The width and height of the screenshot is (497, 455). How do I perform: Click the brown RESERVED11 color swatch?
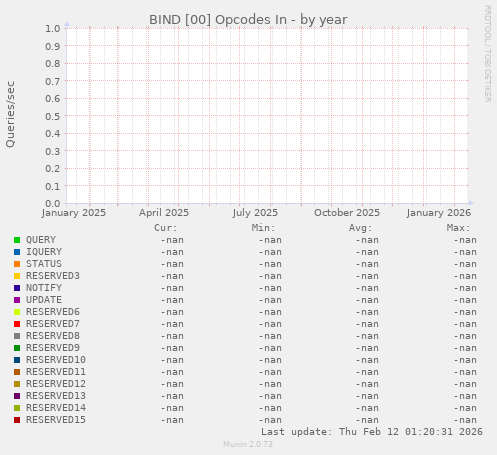tap(17, 372)
